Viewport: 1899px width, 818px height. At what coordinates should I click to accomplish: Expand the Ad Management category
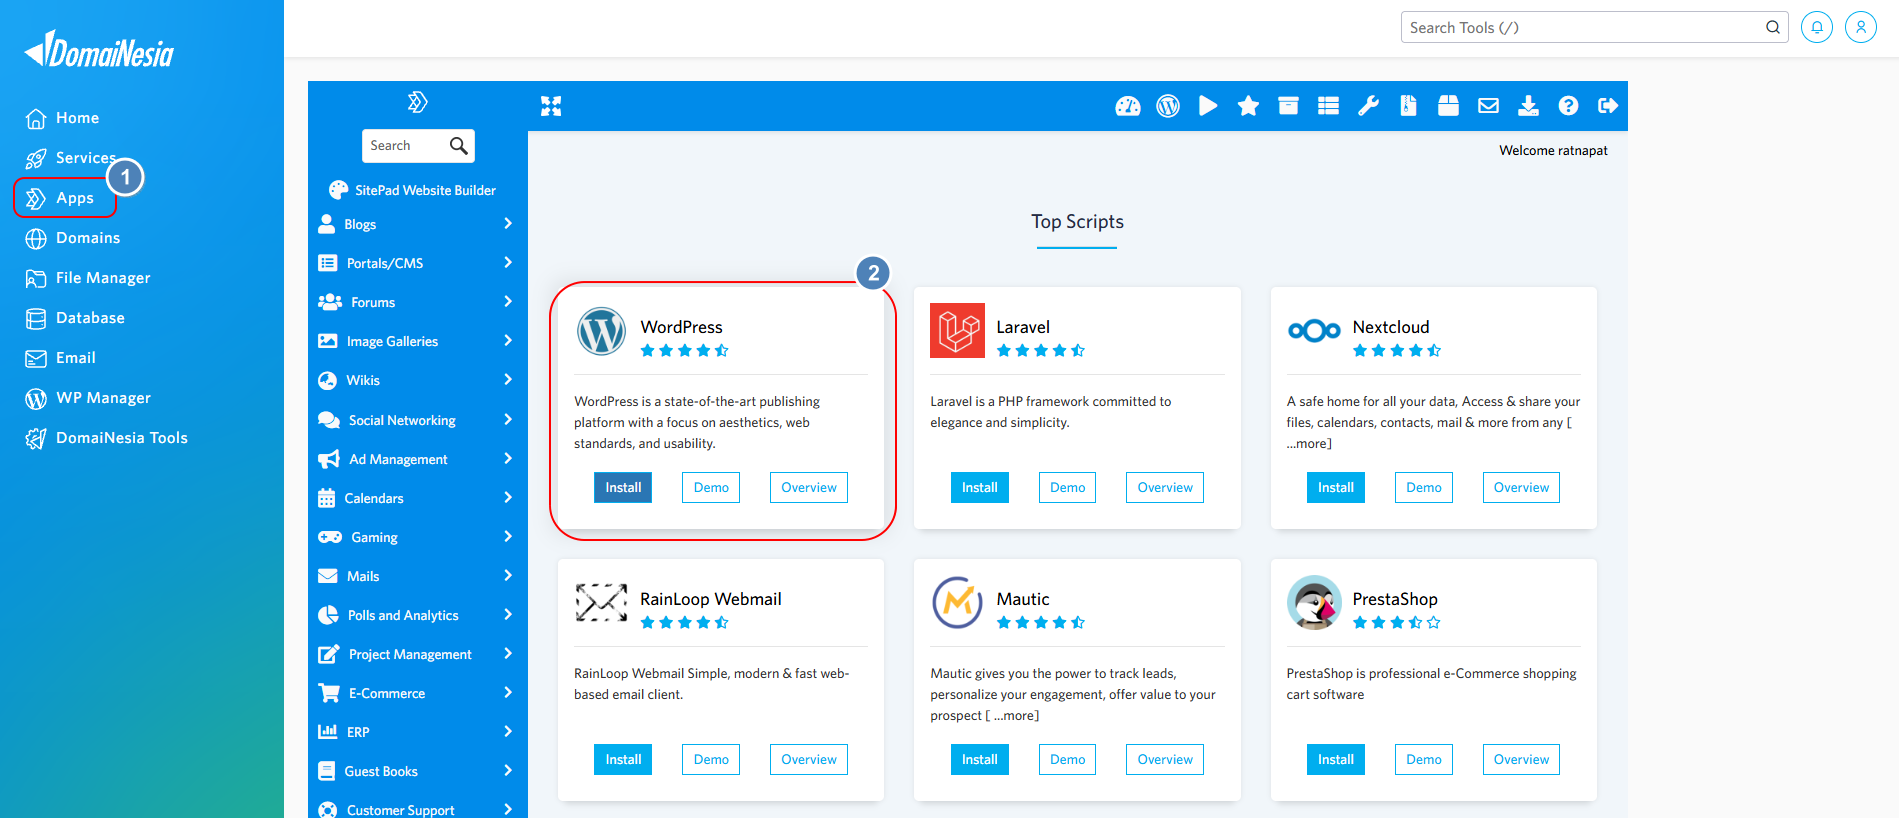[x=418, y=459]
